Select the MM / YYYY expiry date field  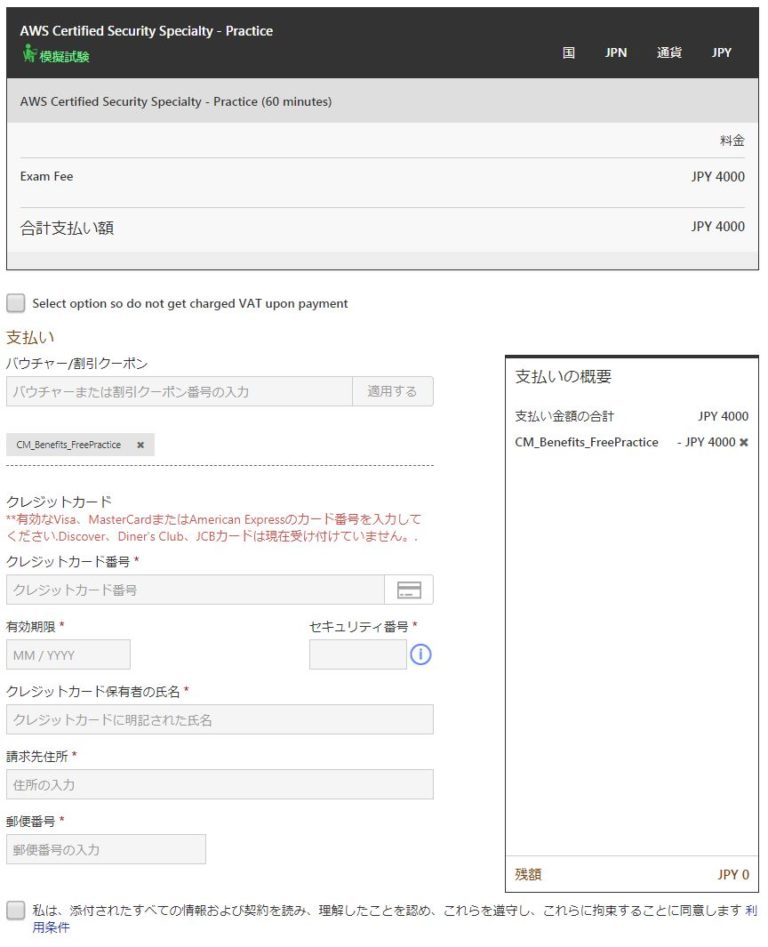[68, 655]
